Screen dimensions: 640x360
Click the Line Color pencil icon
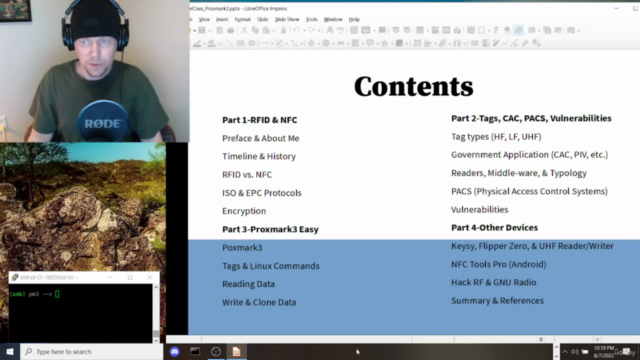(x=197, y=43)
